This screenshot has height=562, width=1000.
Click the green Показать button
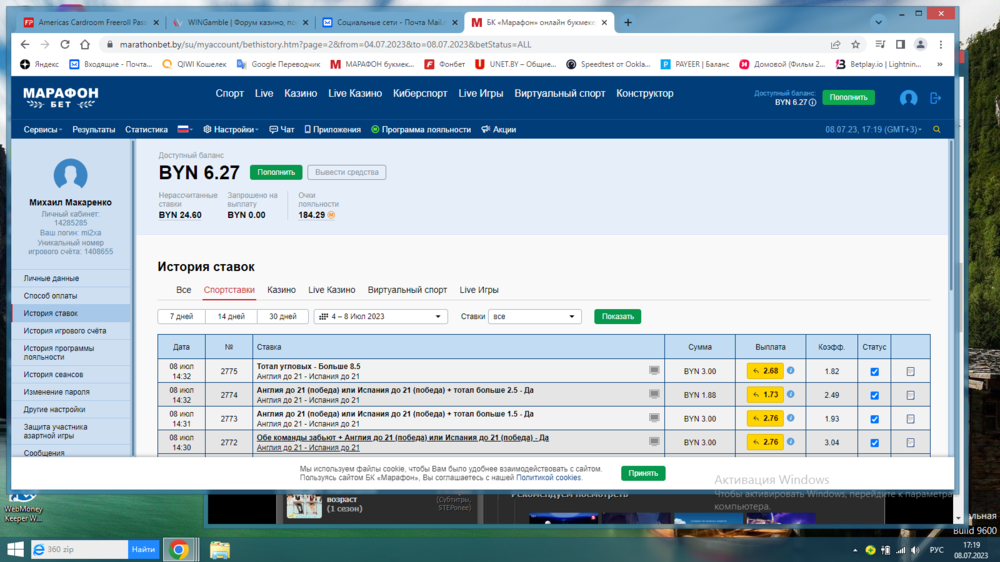[x=617, y=316]
